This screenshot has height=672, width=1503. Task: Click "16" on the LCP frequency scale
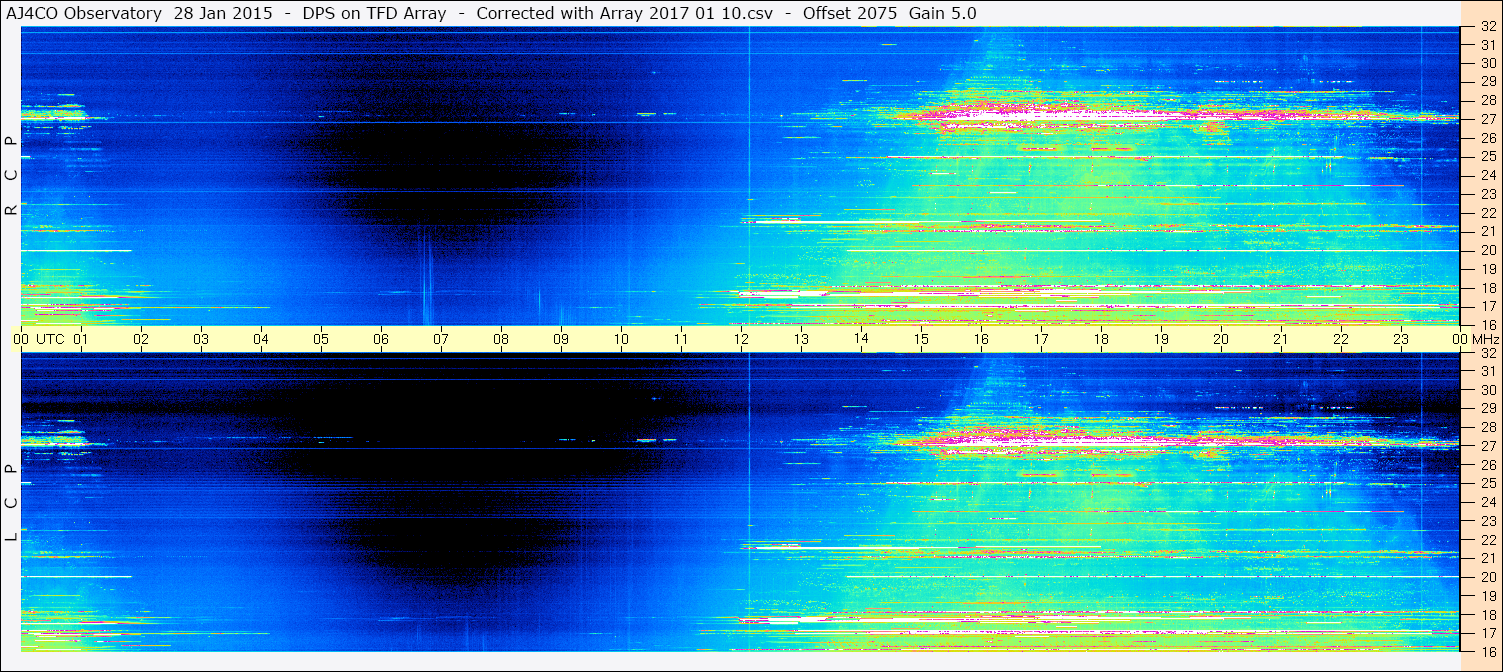pyautogui.click(x=1487, y=651)
